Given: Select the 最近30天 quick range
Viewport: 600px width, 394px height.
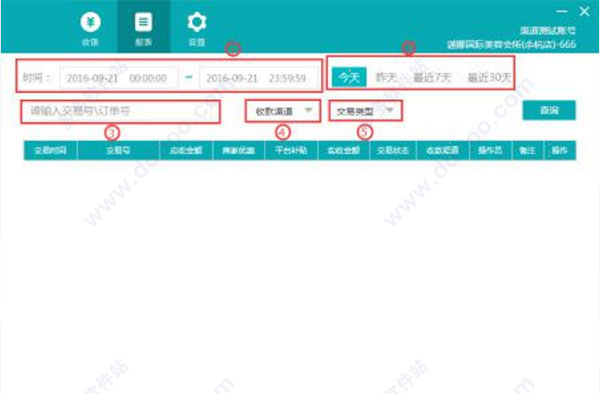Looking at the screenshot, I should (x=489, y=78).
